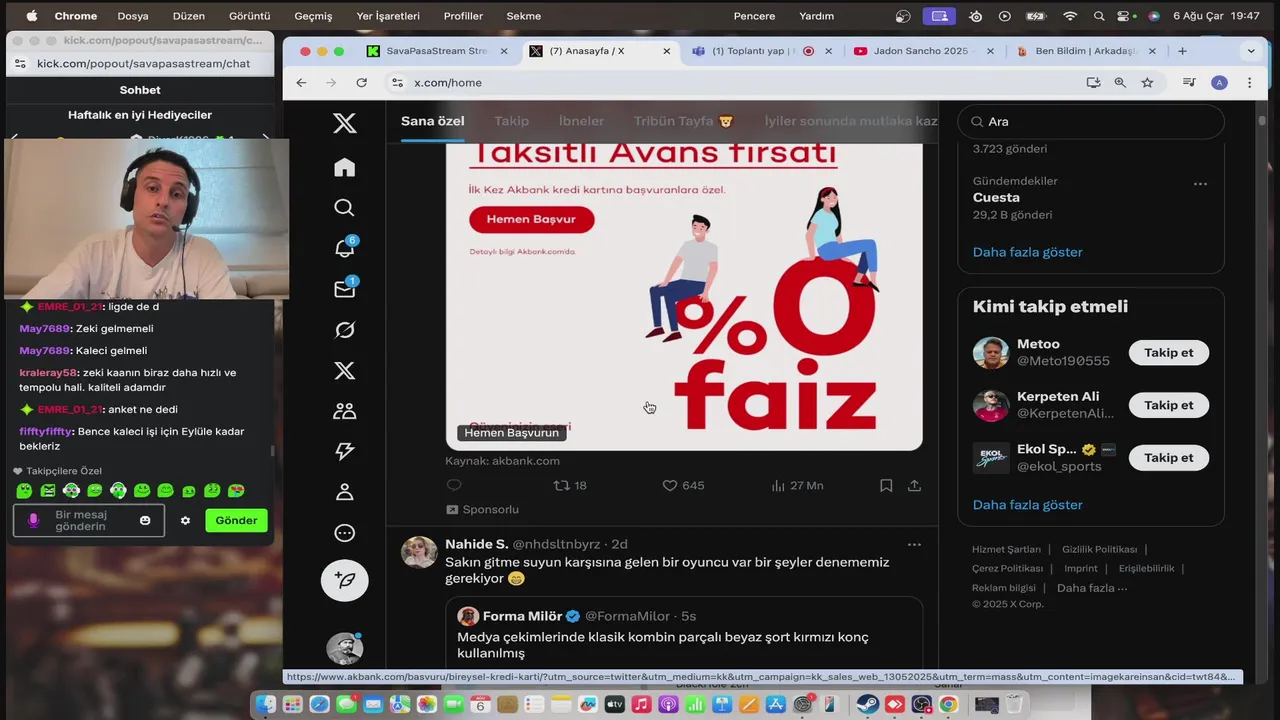Switch to Tribün Tayfa tab
The image size is (1280, 720).
point(684,121)
